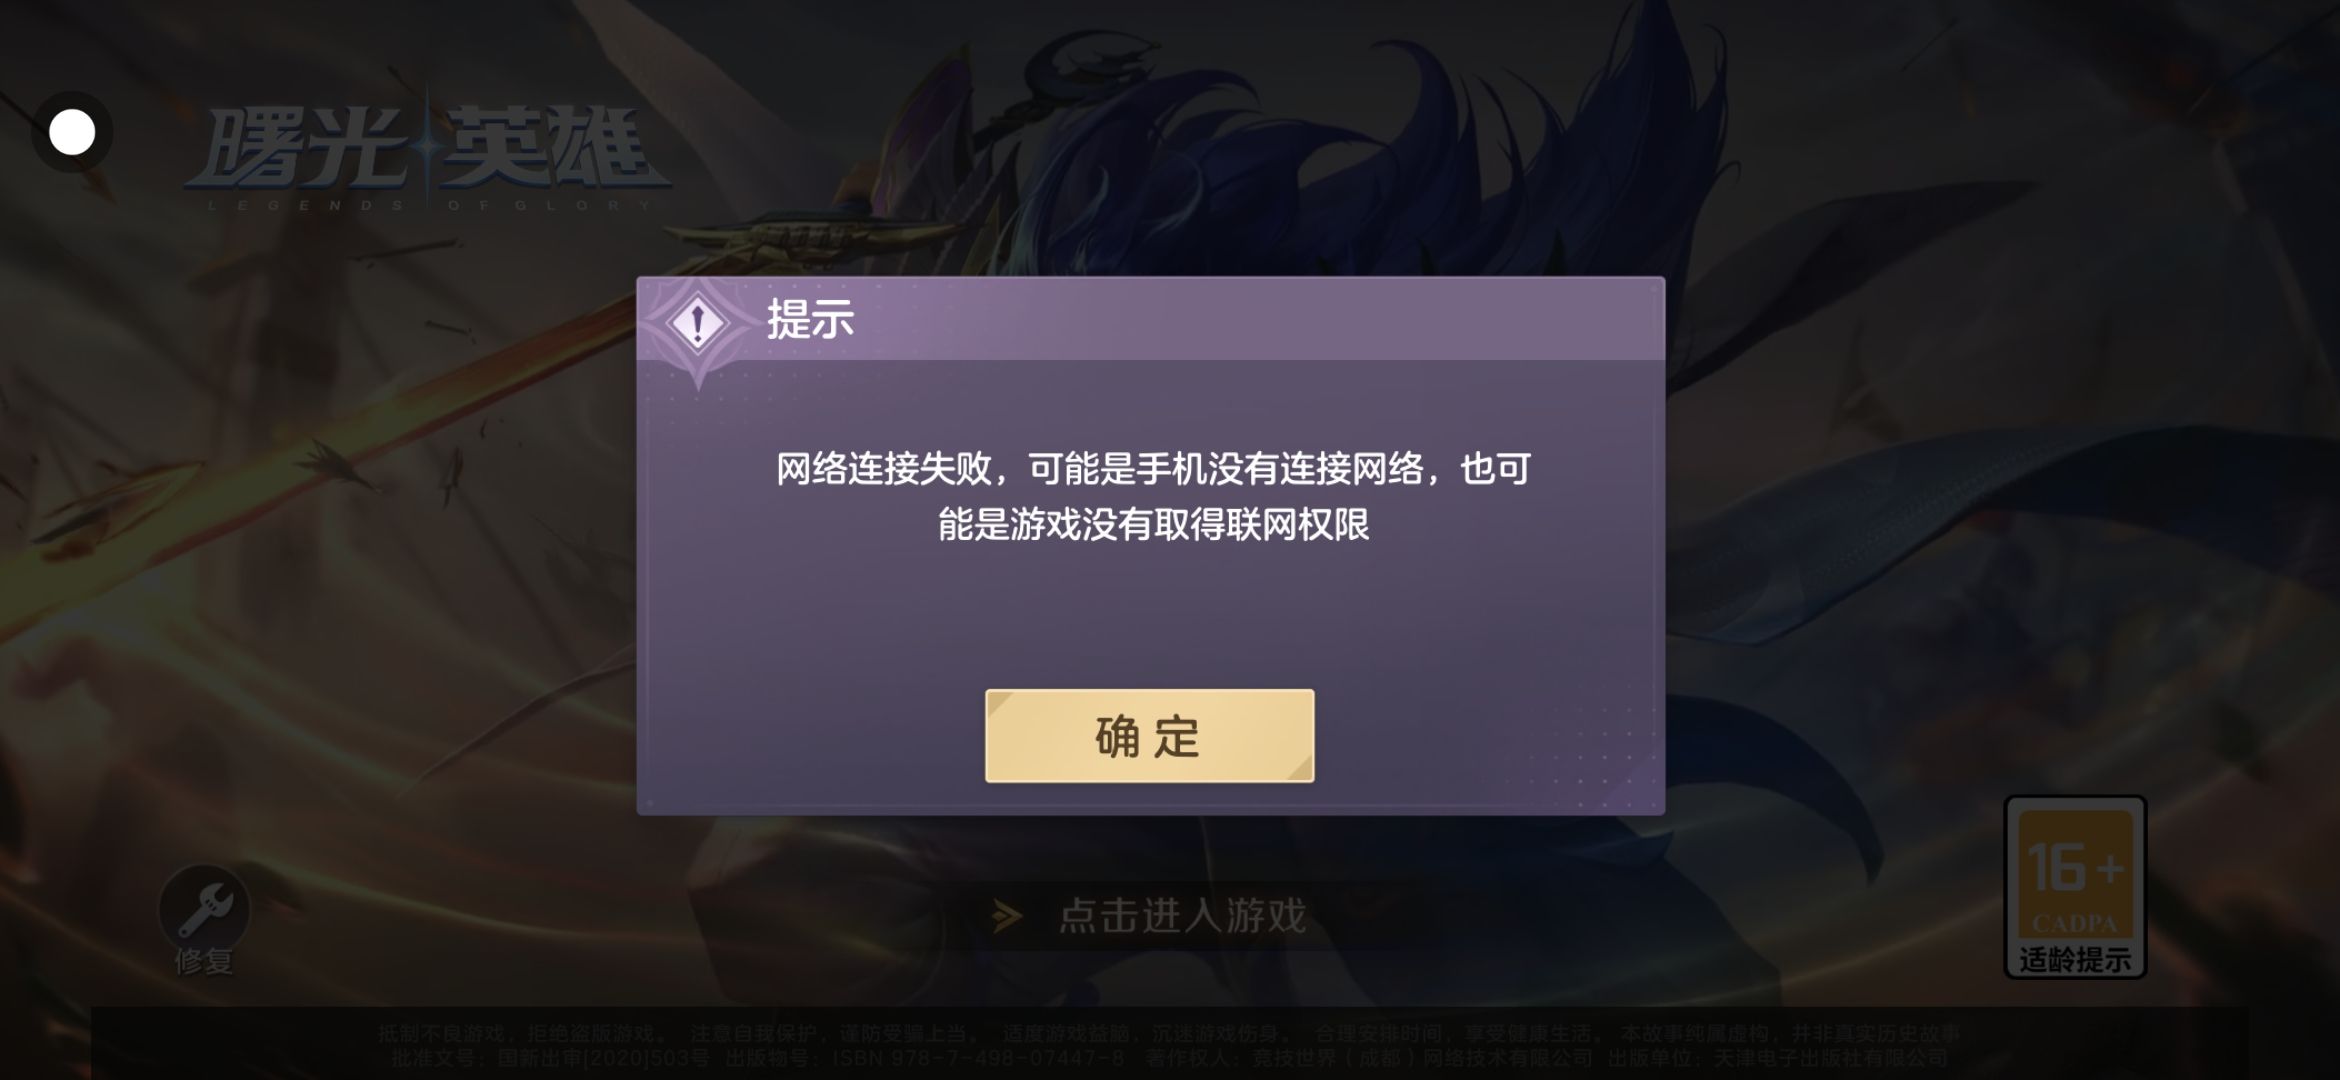Tap the white floating circle button
Screen dimensions: 2340x1080
pyautogui.click(x=72, y=132)
